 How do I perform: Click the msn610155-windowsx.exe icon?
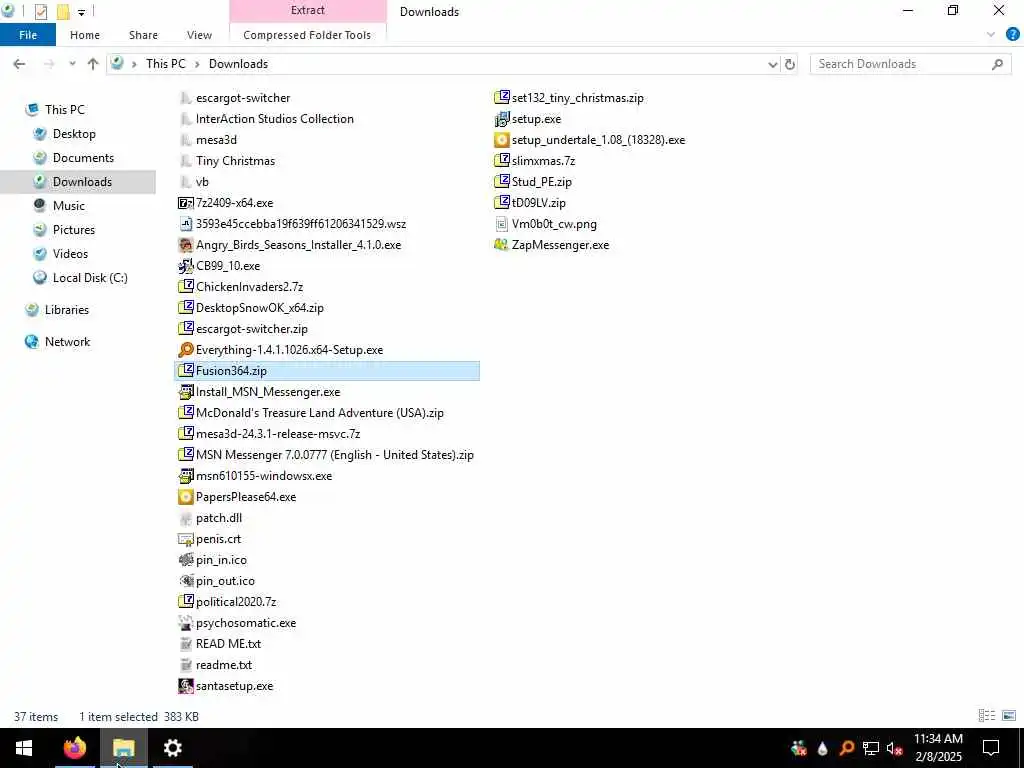185,476
